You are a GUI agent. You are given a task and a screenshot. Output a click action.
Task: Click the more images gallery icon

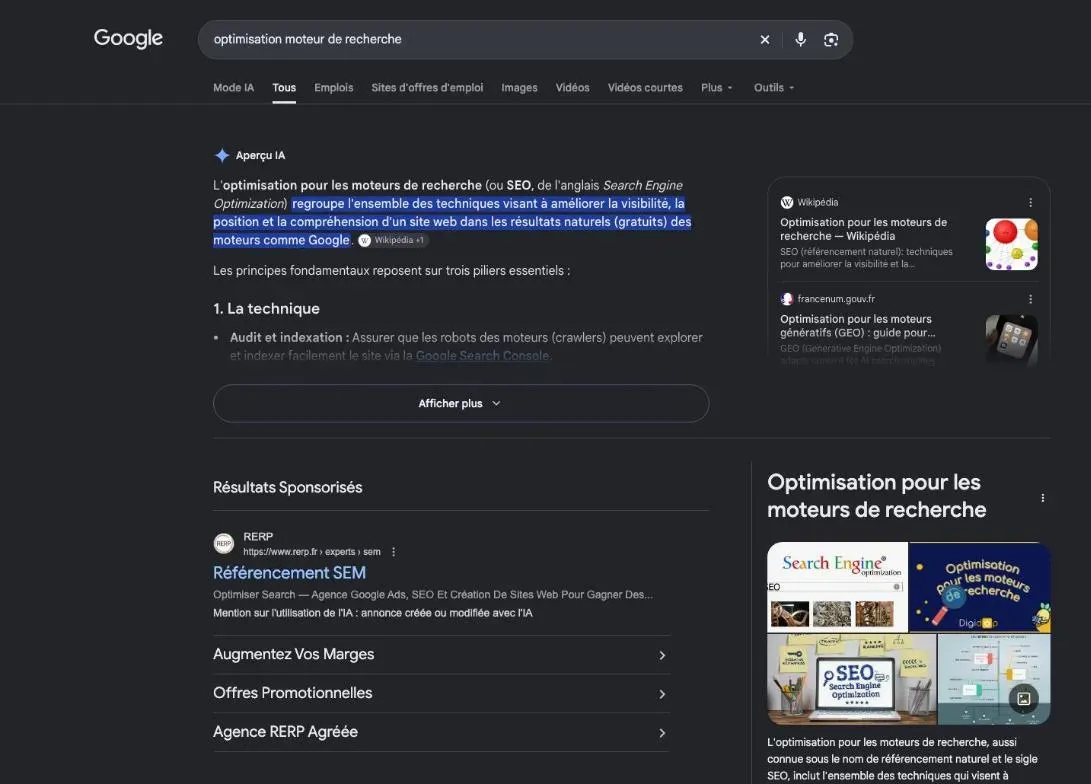(1024, 698)
